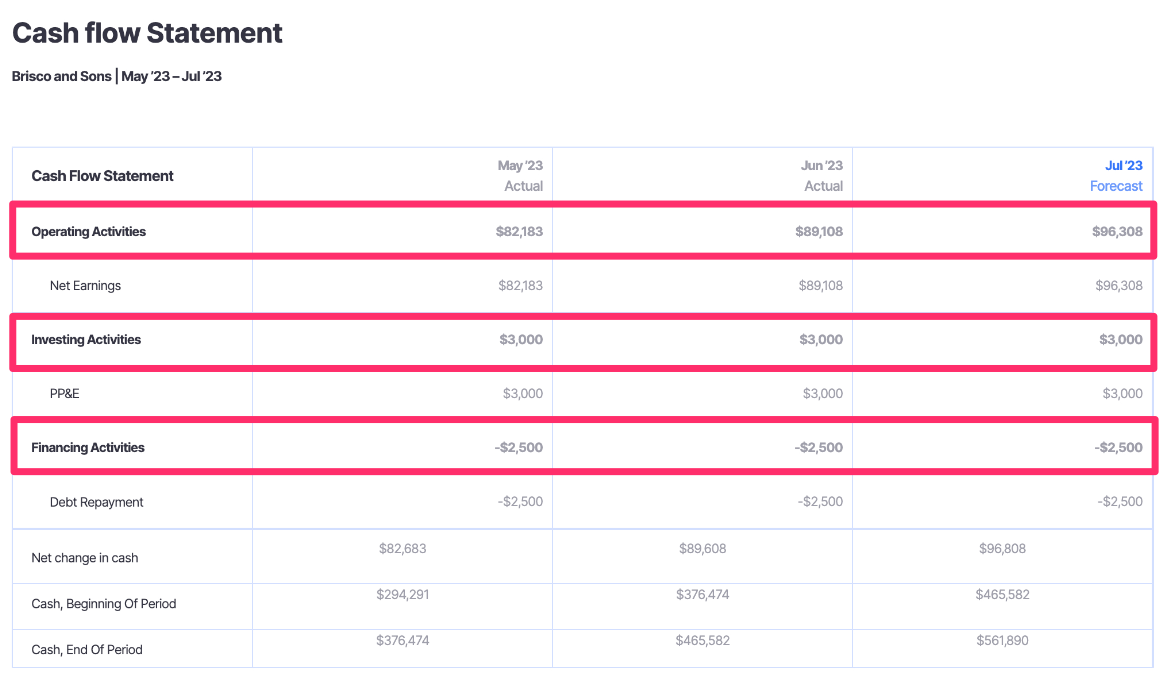Click the Cash flow Statement page title
Screen dimensions: 1164x676
[x=147, y=33]
